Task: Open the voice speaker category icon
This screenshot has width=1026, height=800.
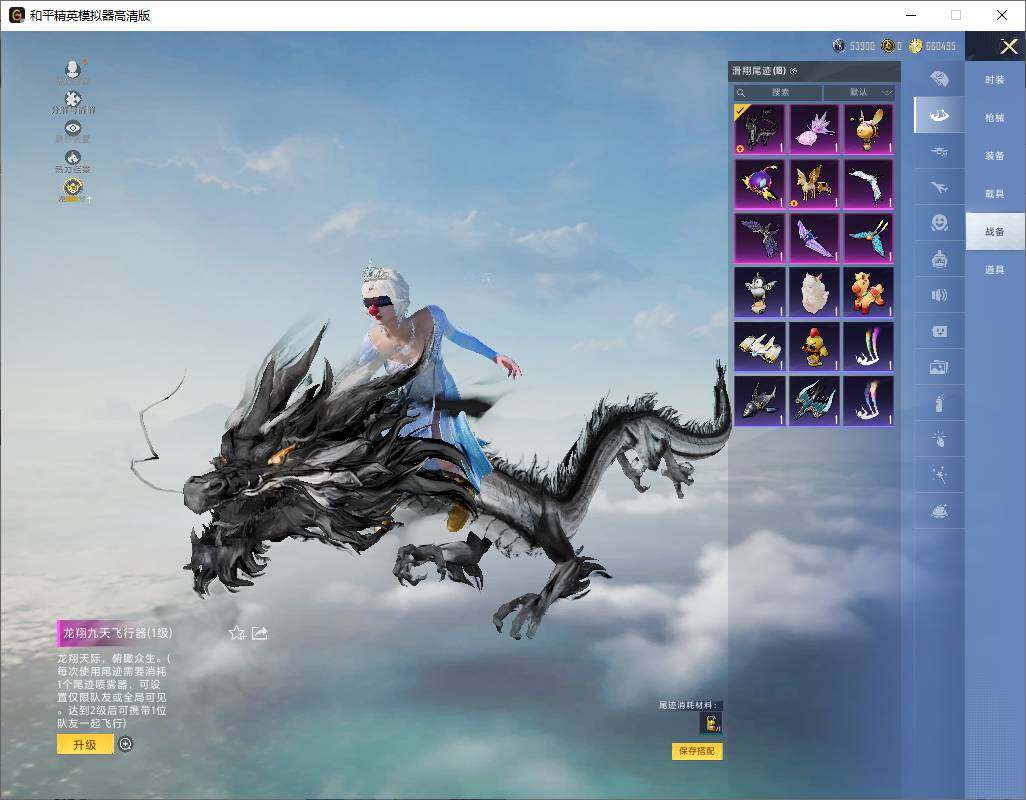Action: pos(939,295)
